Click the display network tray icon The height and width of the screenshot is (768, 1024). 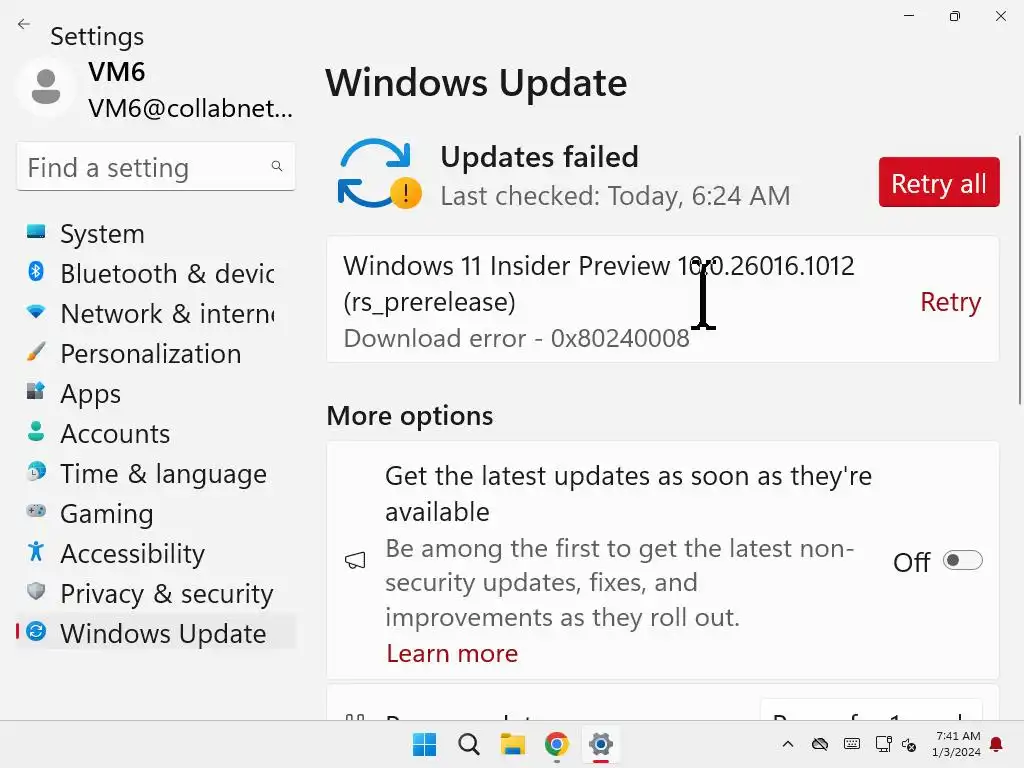pyautogui.click(x=884, y=744)
